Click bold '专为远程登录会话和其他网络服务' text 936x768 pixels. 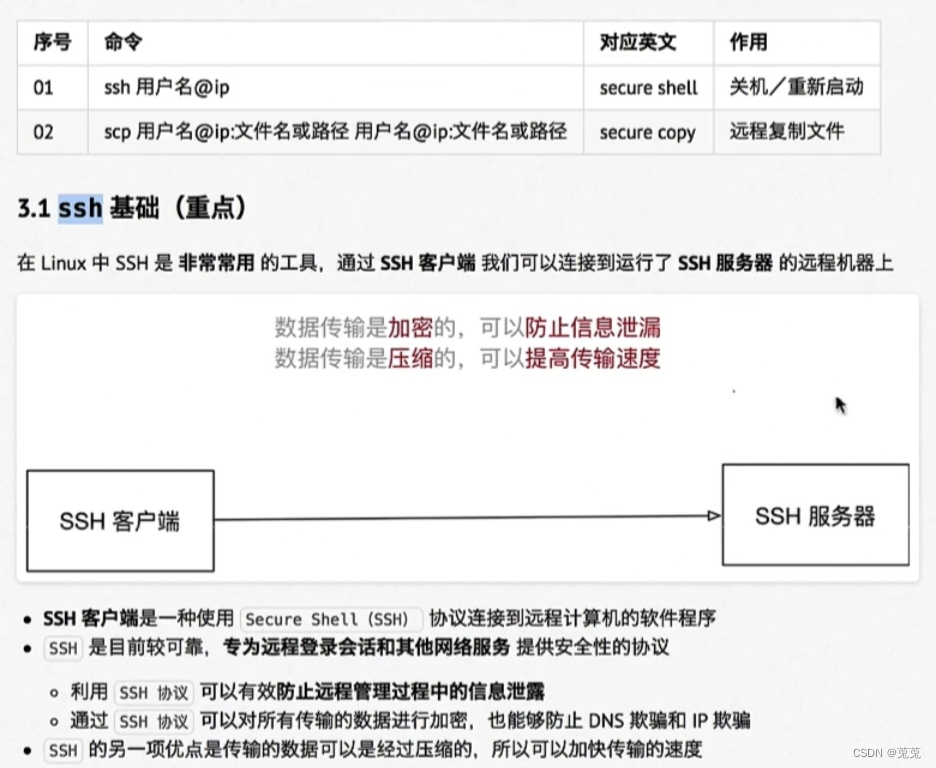tap(367, 647)
